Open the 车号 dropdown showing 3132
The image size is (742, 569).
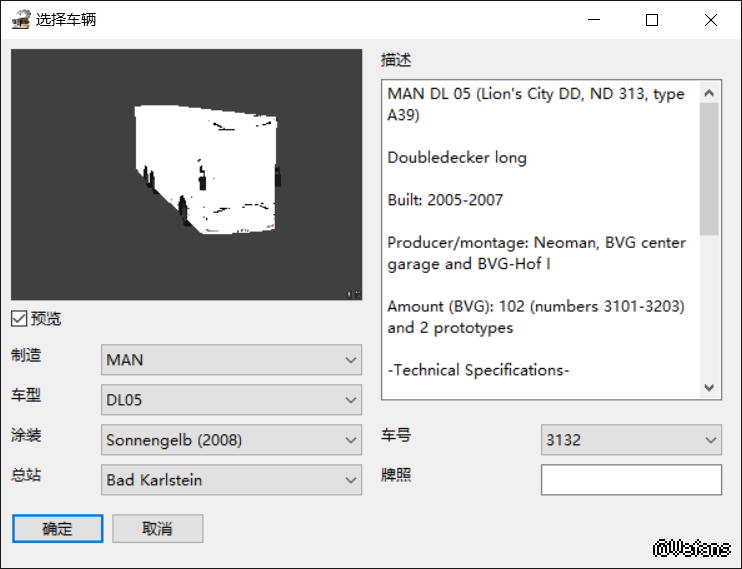(x=630, y=440)
